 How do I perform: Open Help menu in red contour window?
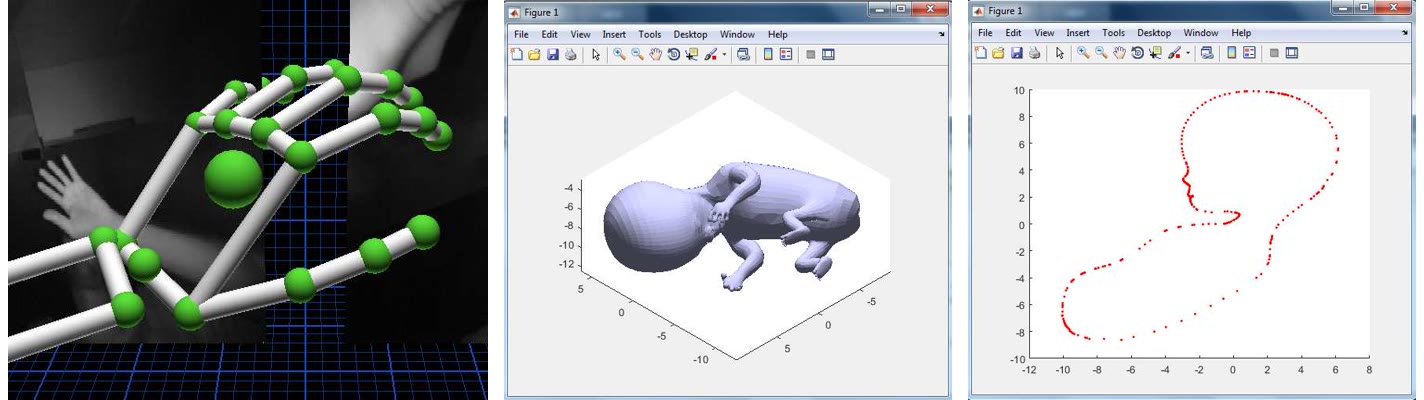pos(1241,33)
